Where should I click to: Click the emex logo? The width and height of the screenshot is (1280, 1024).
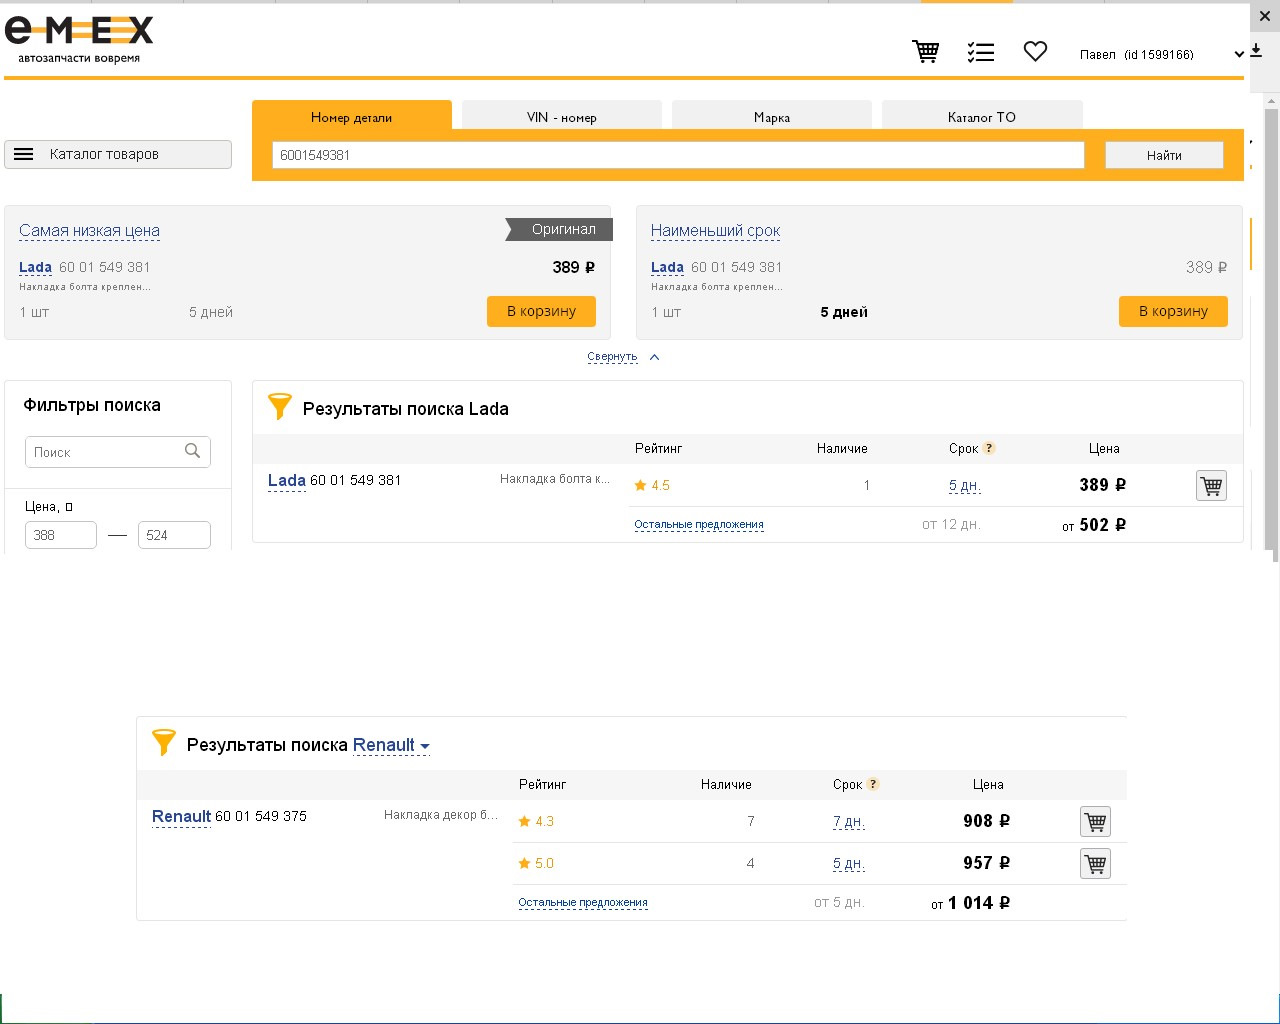tap(79, 40)
